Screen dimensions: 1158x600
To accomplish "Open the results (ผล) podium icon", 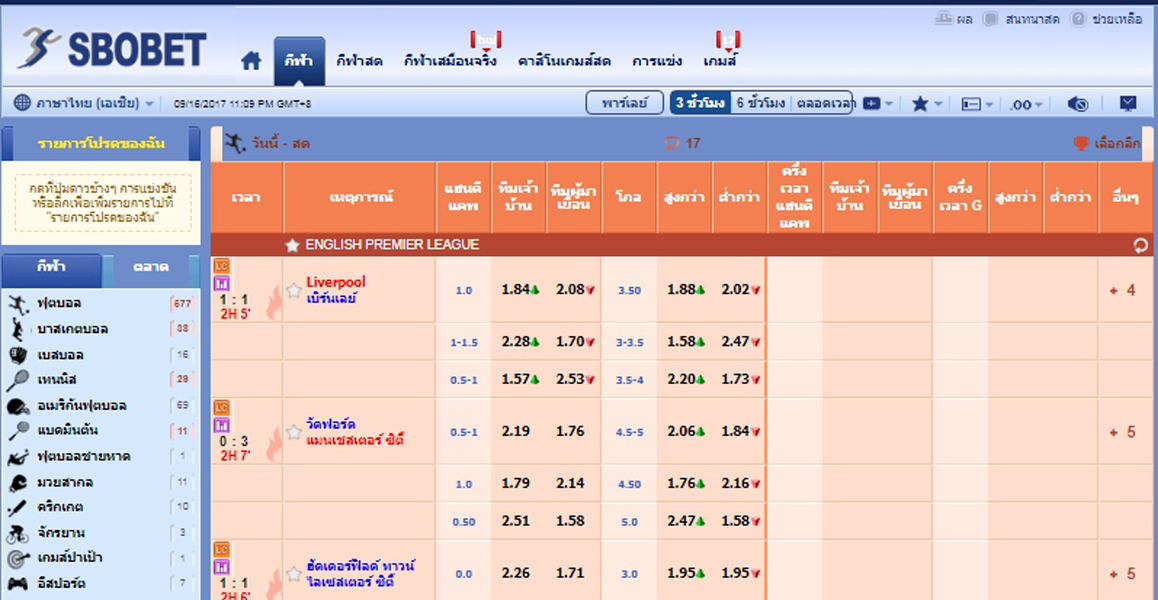I will [943, 18].
